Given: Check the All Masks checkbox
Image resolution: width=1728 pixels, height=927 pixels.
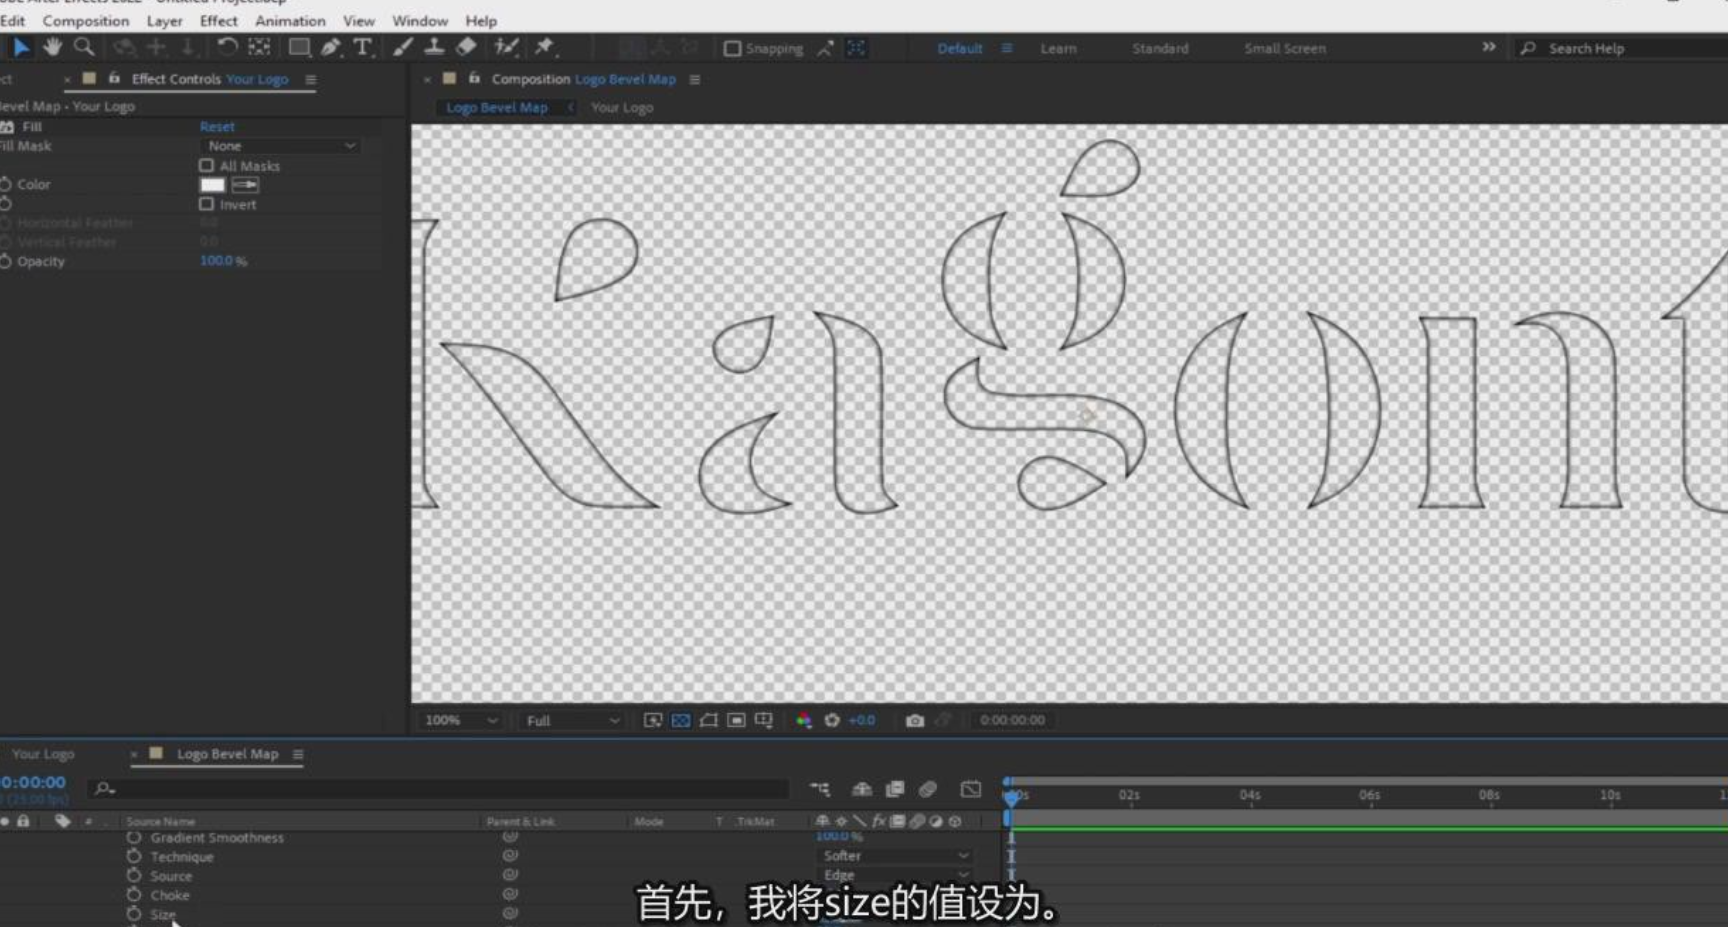Looking at the screenshot, I should [x=206, y=166].
